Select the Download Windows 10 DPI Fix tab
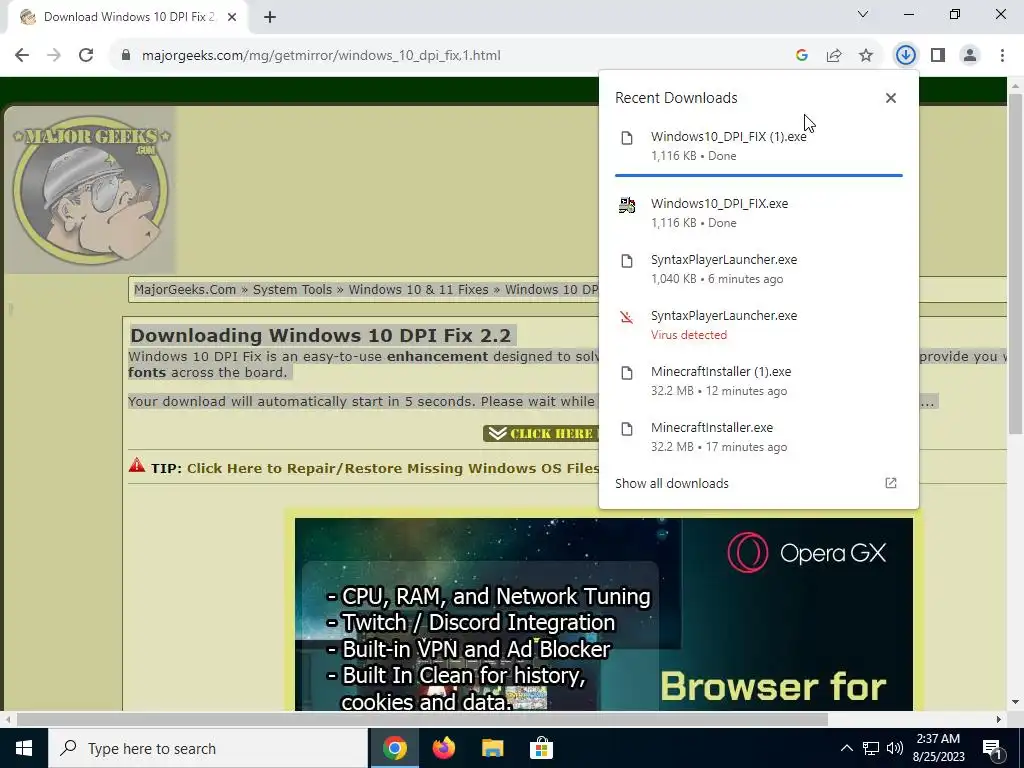The image size is (1024, 768). [x=128, y=17]
